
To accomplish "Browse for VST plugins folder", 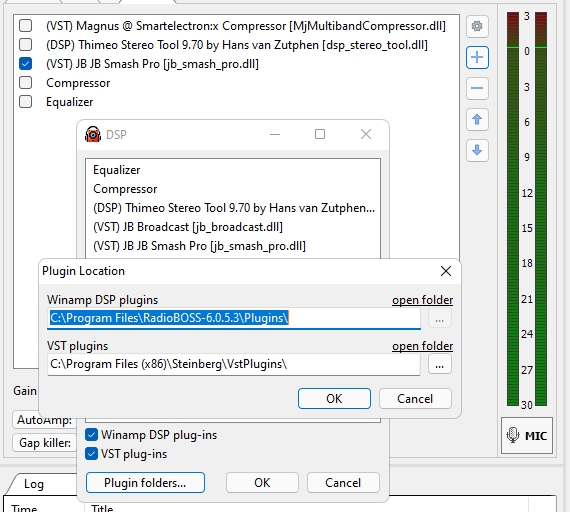I will tap(439, 364).
